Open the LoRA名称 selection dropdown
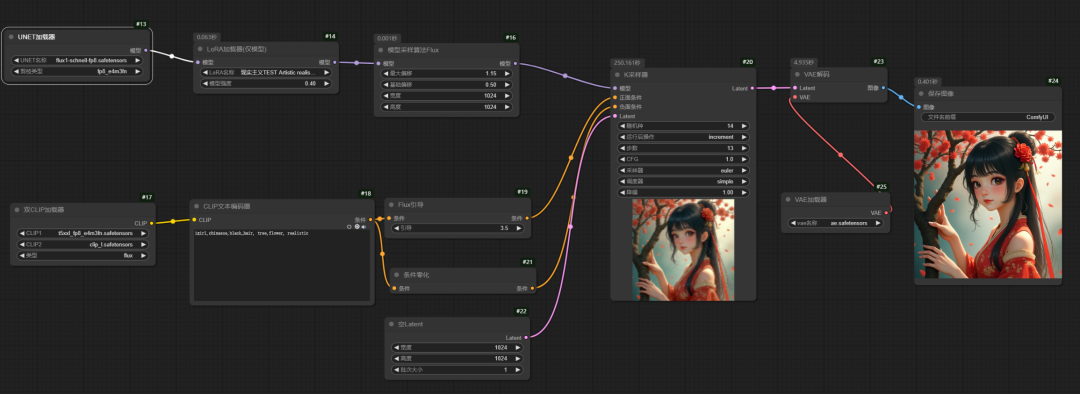The height and width of the screenshot is (394, 1080). 266,72
